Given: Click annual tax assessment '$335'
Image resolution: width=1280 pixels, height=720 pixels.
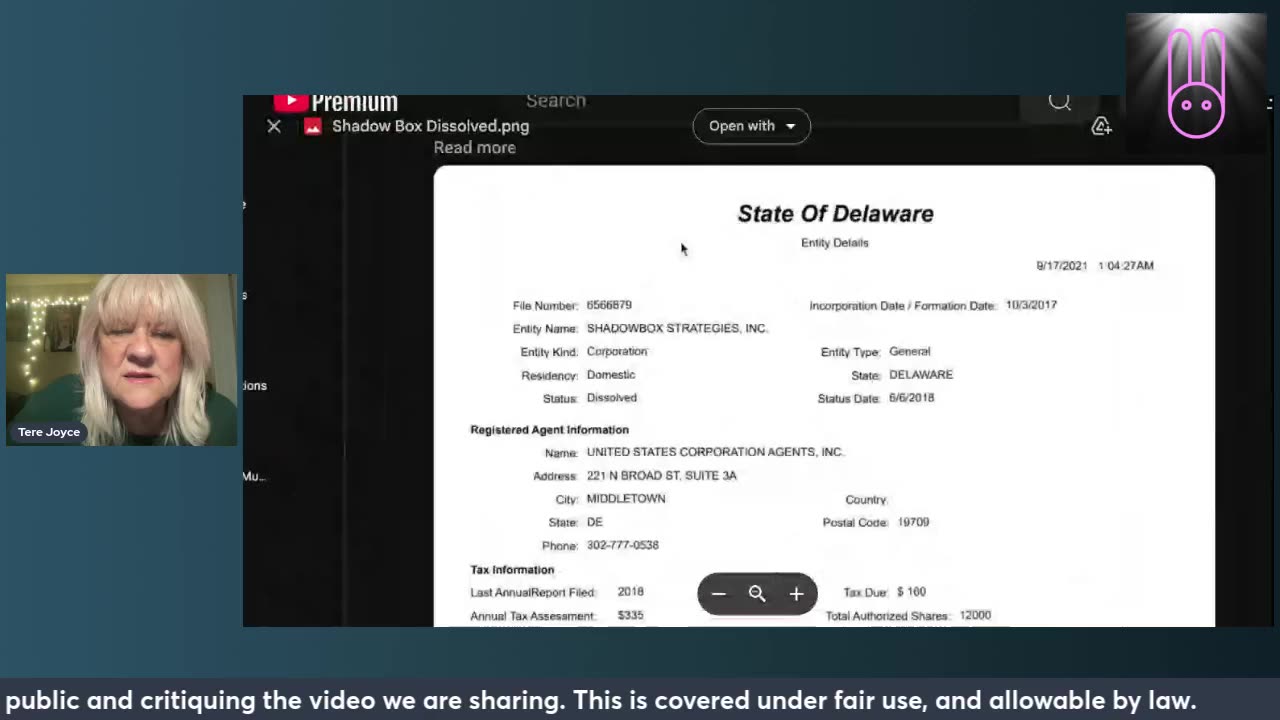Looking at the screenshot, I should pos(630,616).
